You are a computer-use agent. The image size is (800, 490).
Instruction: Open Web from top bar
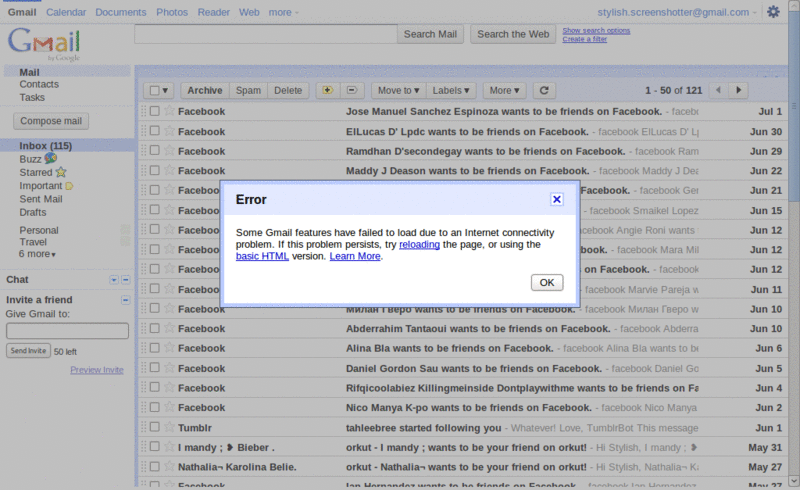tap(249, 12)
